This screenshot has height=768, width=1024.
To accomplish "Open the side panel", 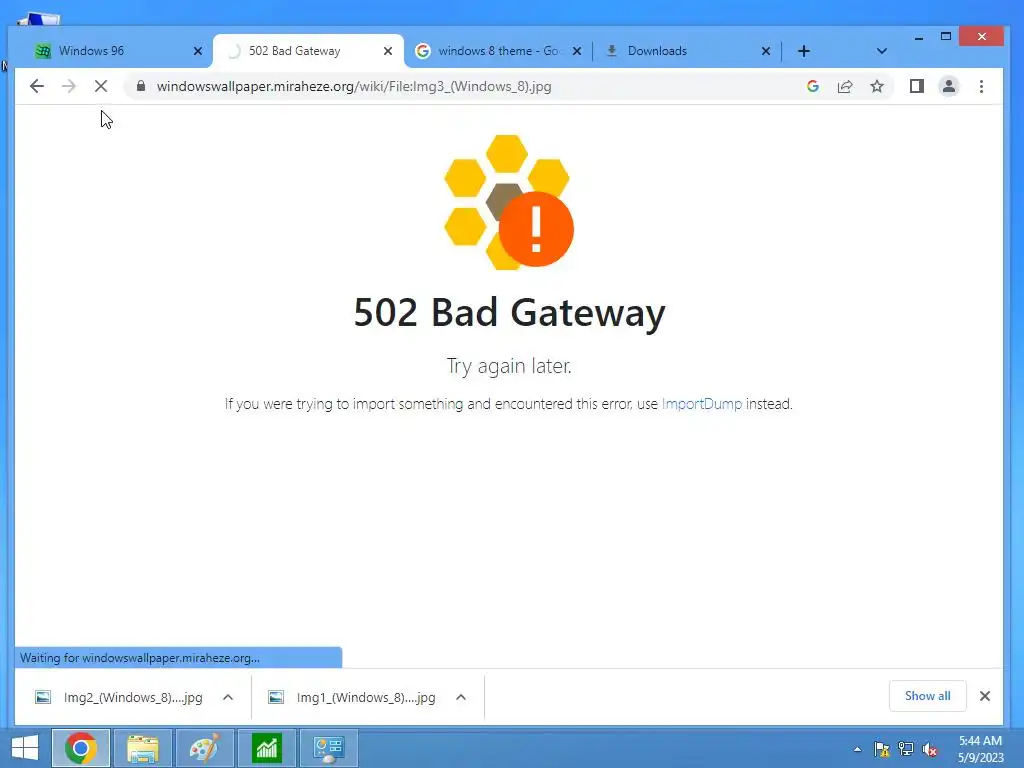I will [x=917, y=86].
